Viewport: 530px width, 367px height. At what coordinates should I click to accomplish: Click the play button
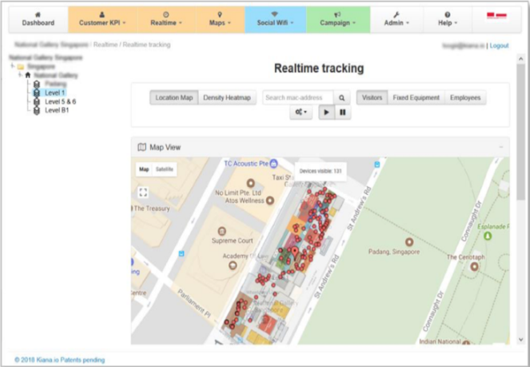pos(327,112)
